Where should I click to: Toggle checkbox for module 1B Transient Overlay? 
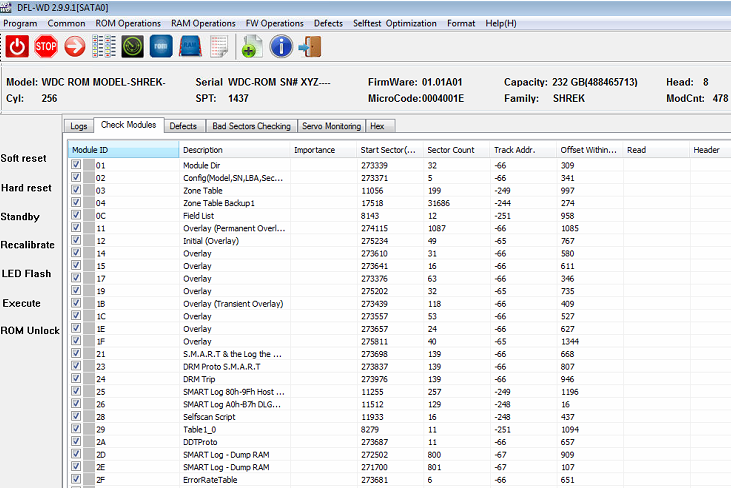[76, 303]
